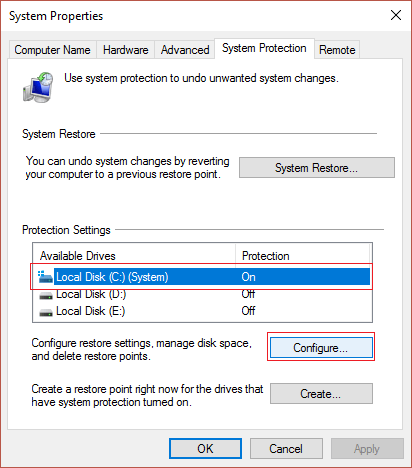412x468 pixels.
Task: Click the Local Disk (D:) drive icon
Action: 46,296
